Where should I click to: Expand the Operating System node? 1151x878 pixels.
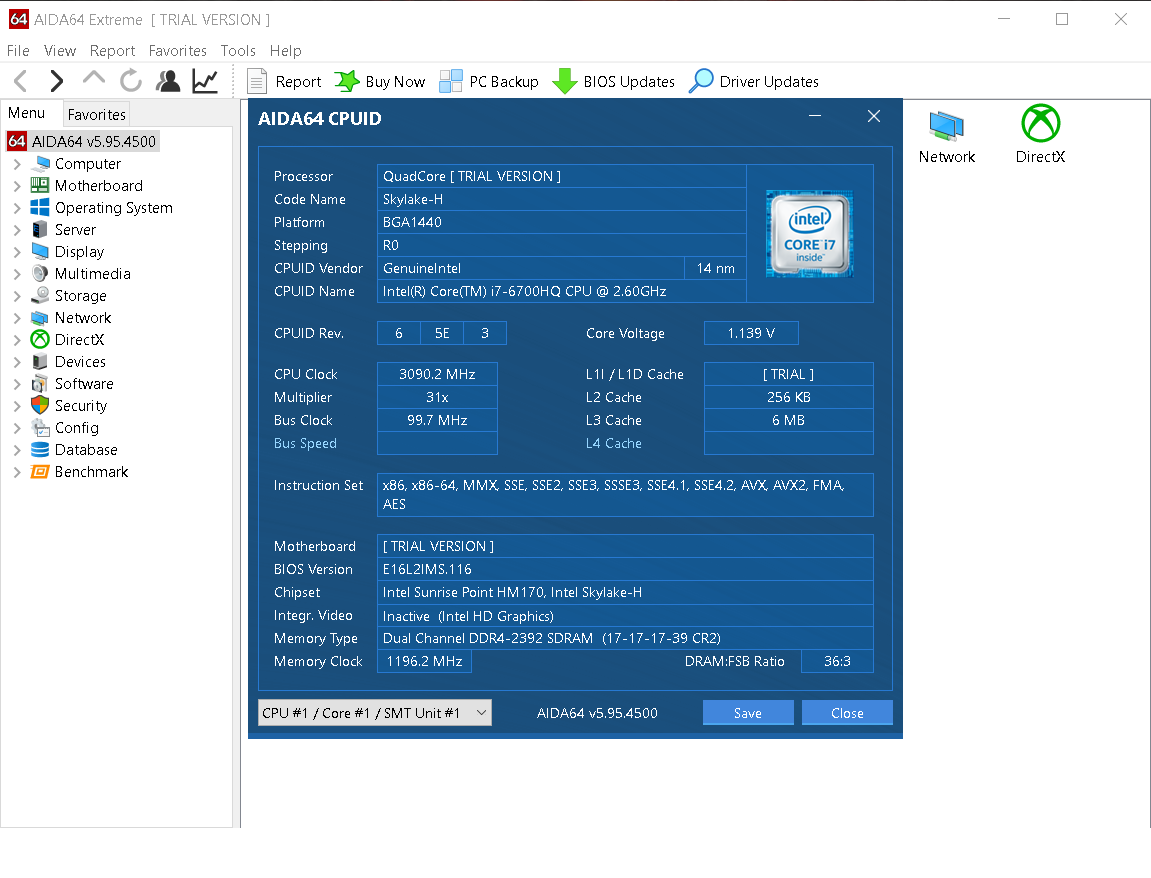coord(17,208)
